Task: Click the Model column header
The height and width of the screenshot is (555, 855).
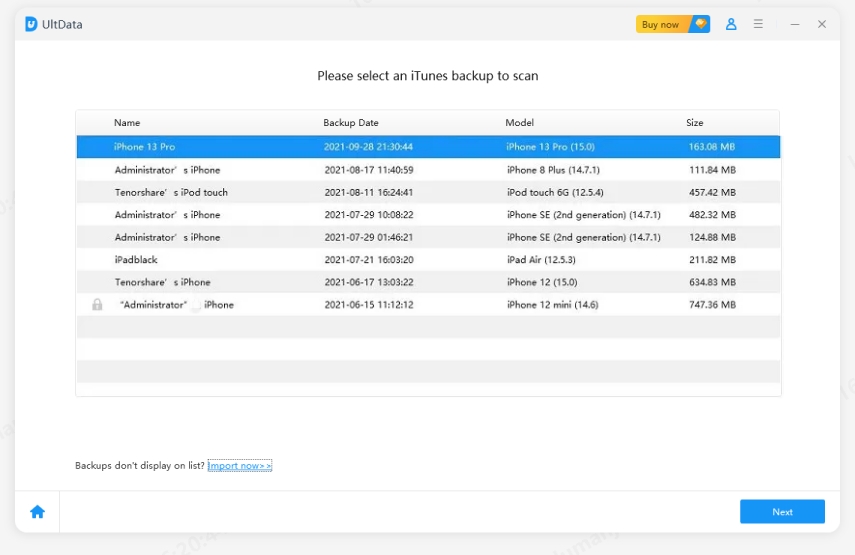Action: 519,123
